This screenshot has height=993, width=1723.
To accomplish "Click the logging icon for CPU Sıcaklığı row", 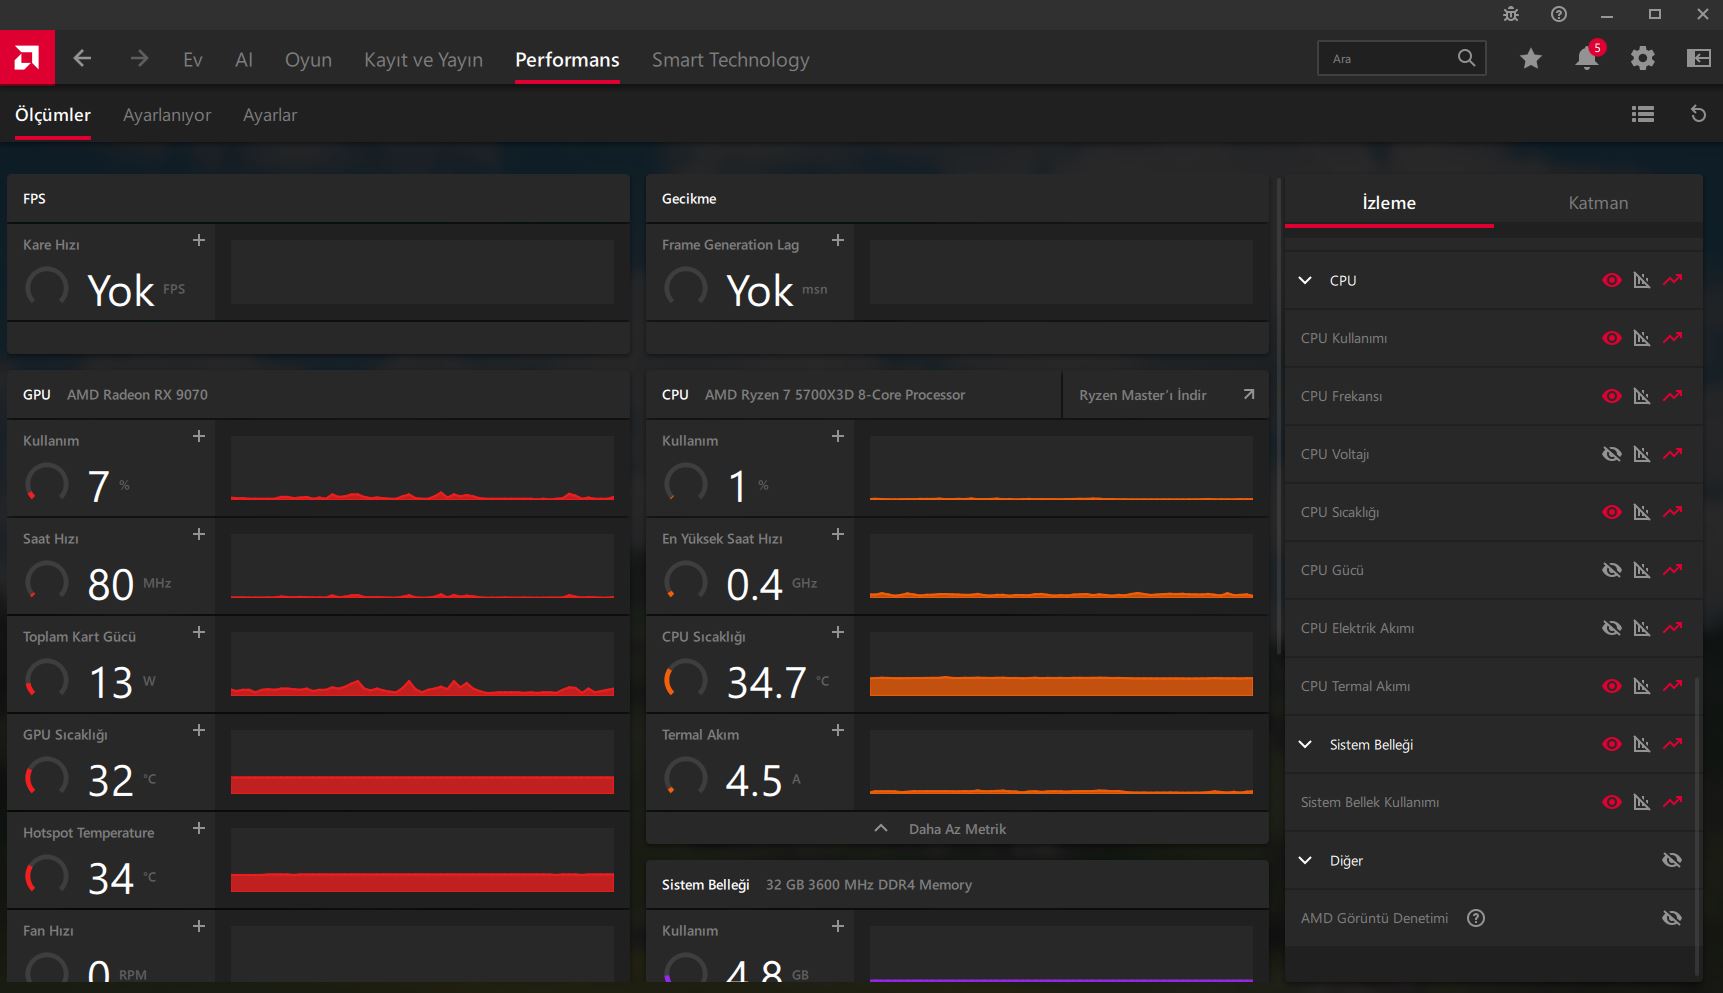I will (x=1642, y=512).
